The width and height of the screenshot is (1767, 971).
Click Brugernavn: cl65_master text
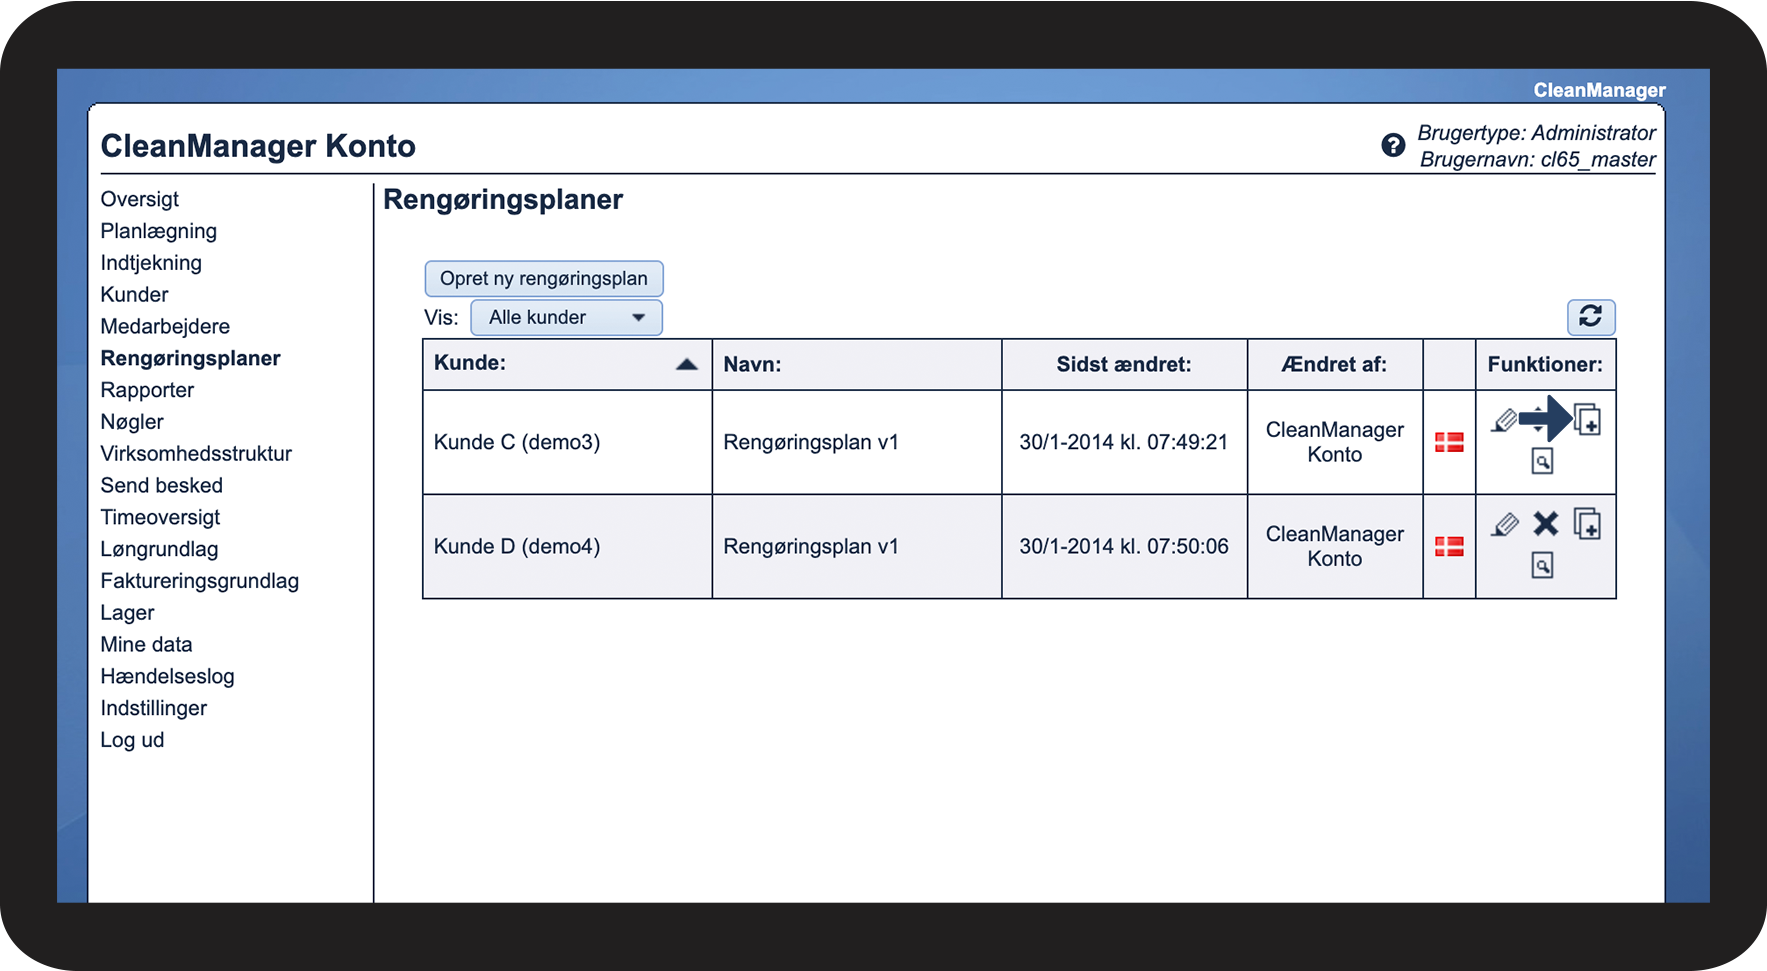tap(1538, 160)
